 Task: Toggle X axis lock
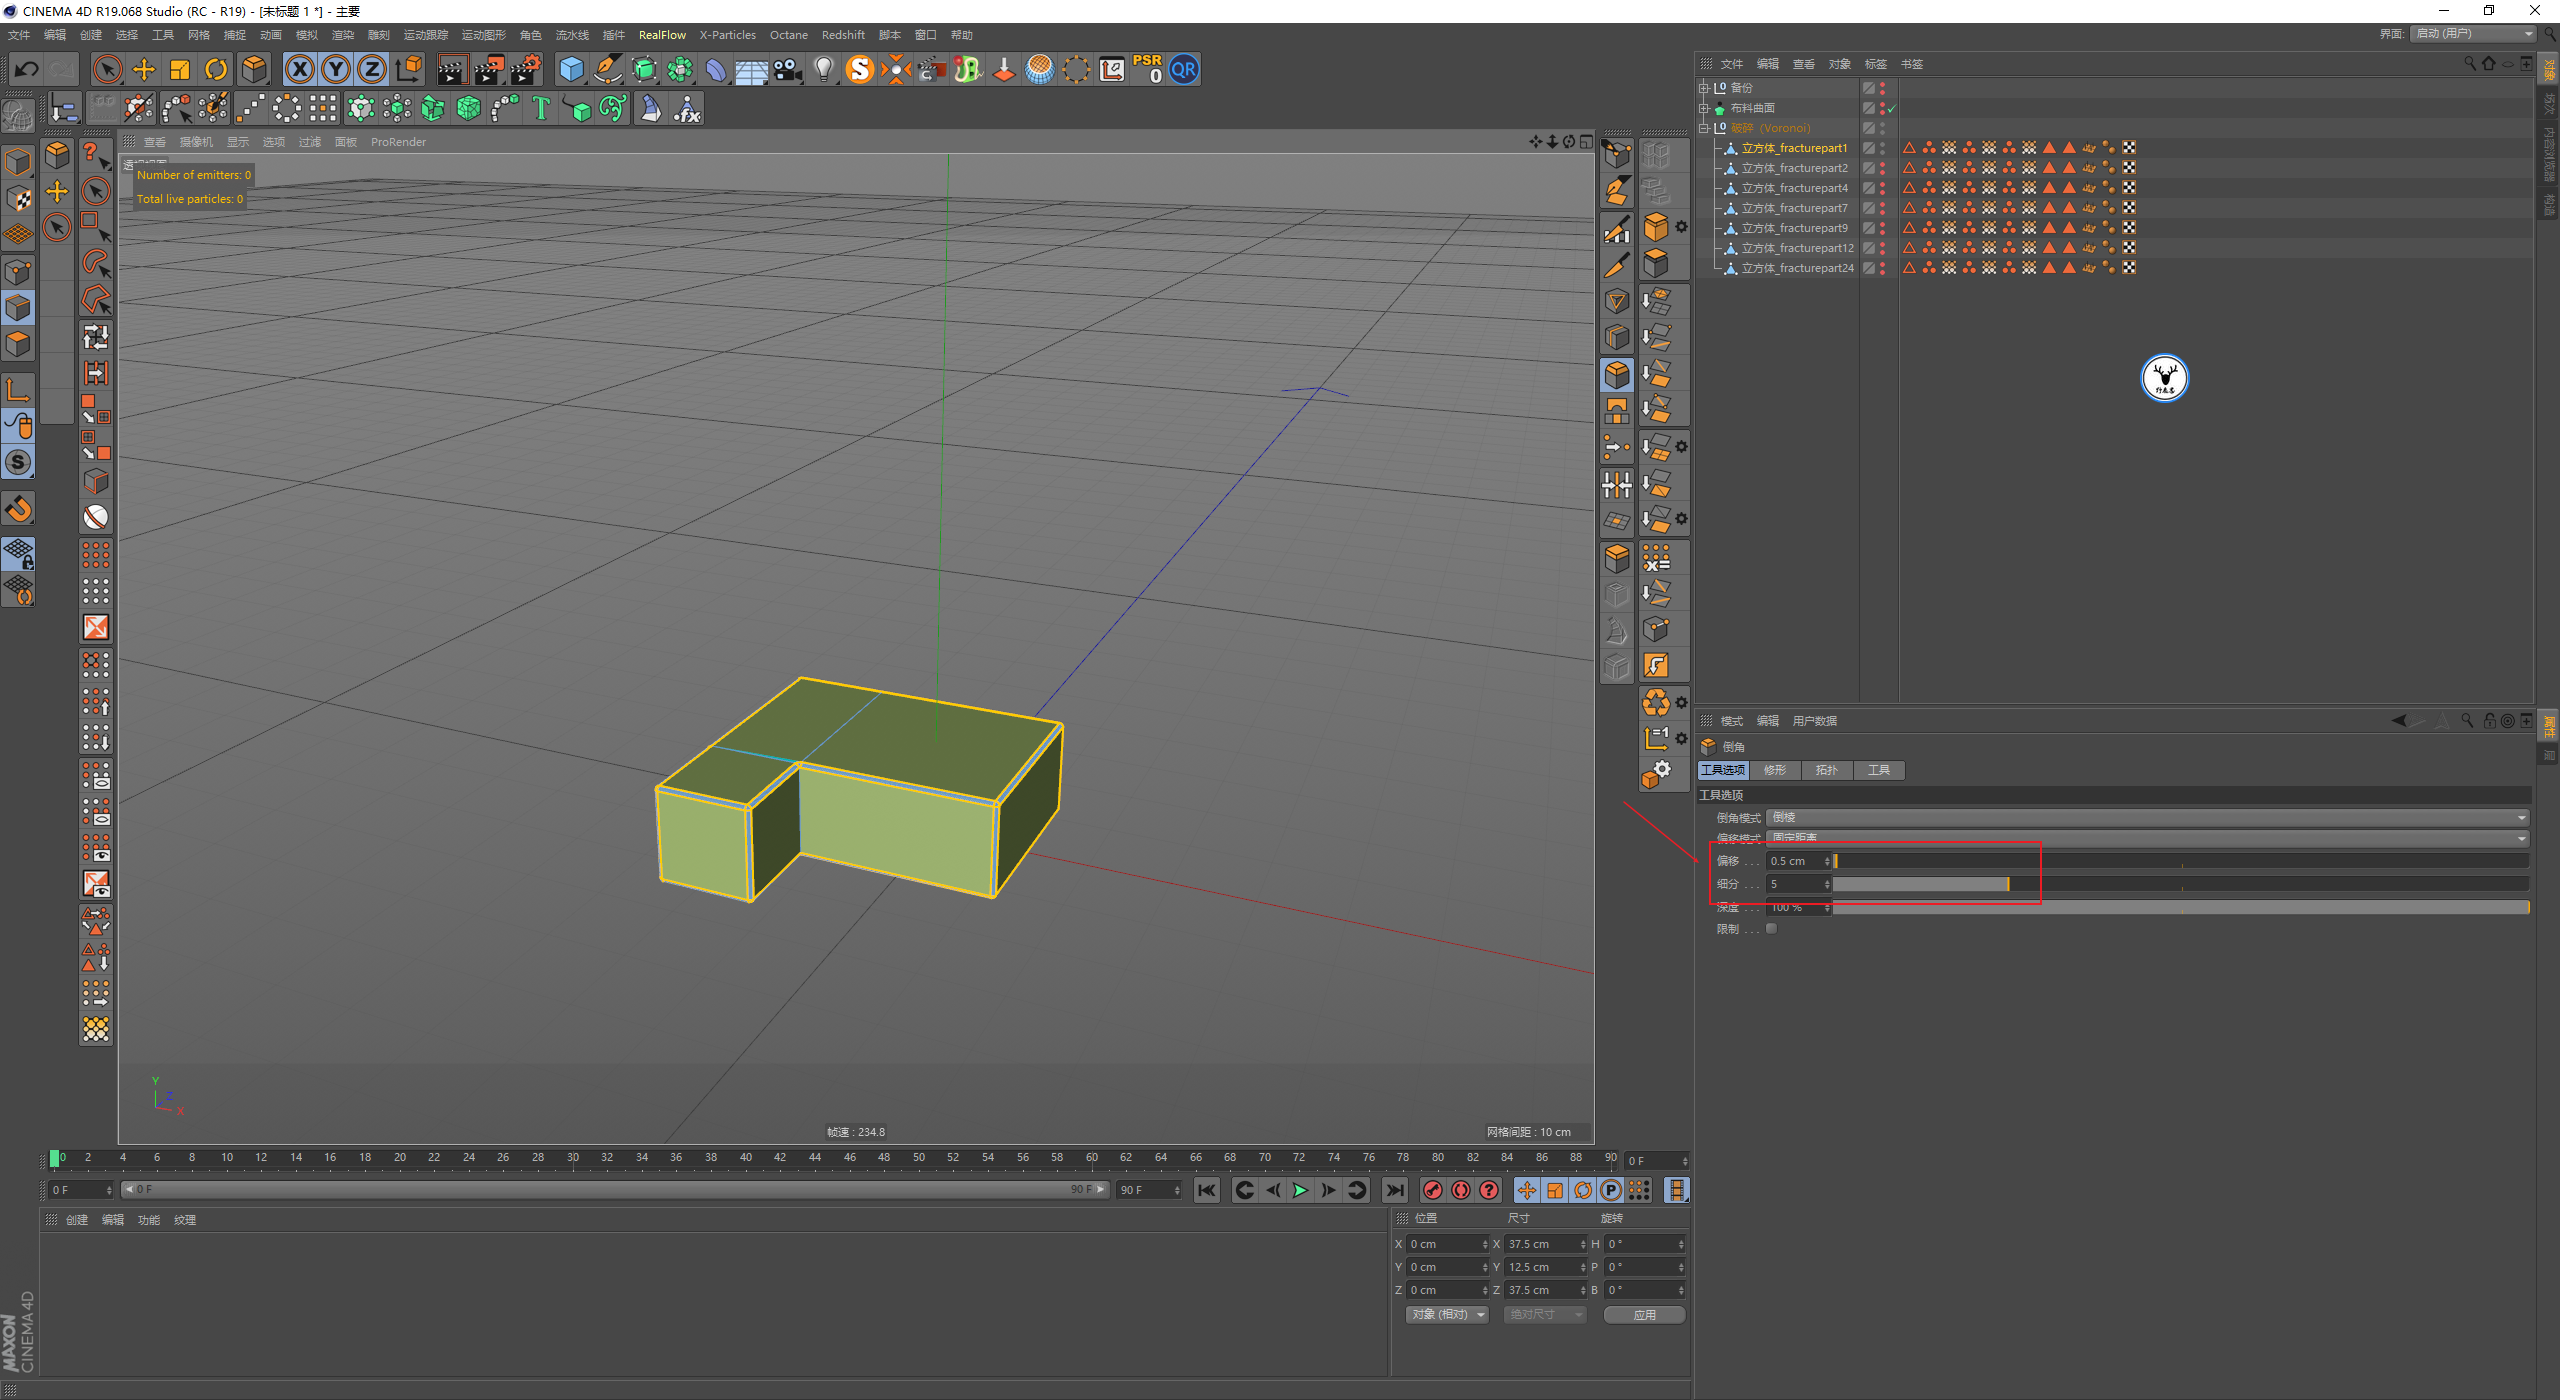tap(299, 69)
